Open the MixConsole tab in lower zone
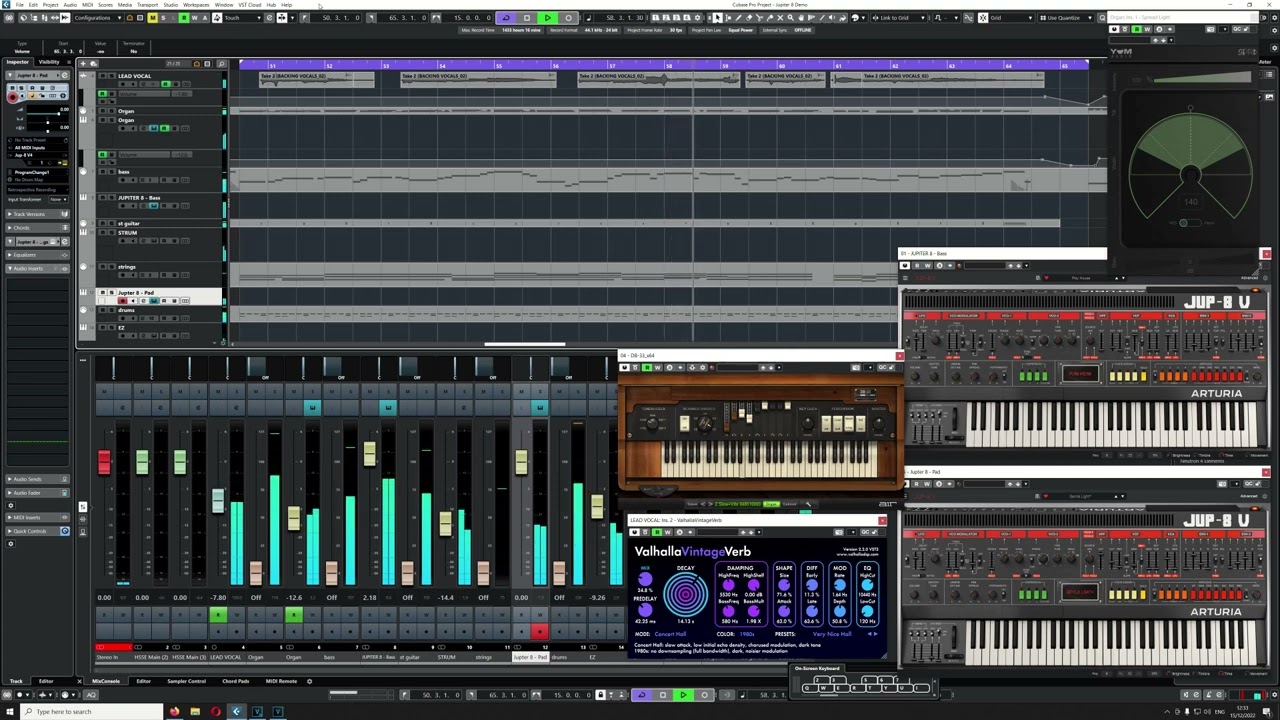This screenshot has width=1280, height=720. pyautogui.click(x=106, y=681)
